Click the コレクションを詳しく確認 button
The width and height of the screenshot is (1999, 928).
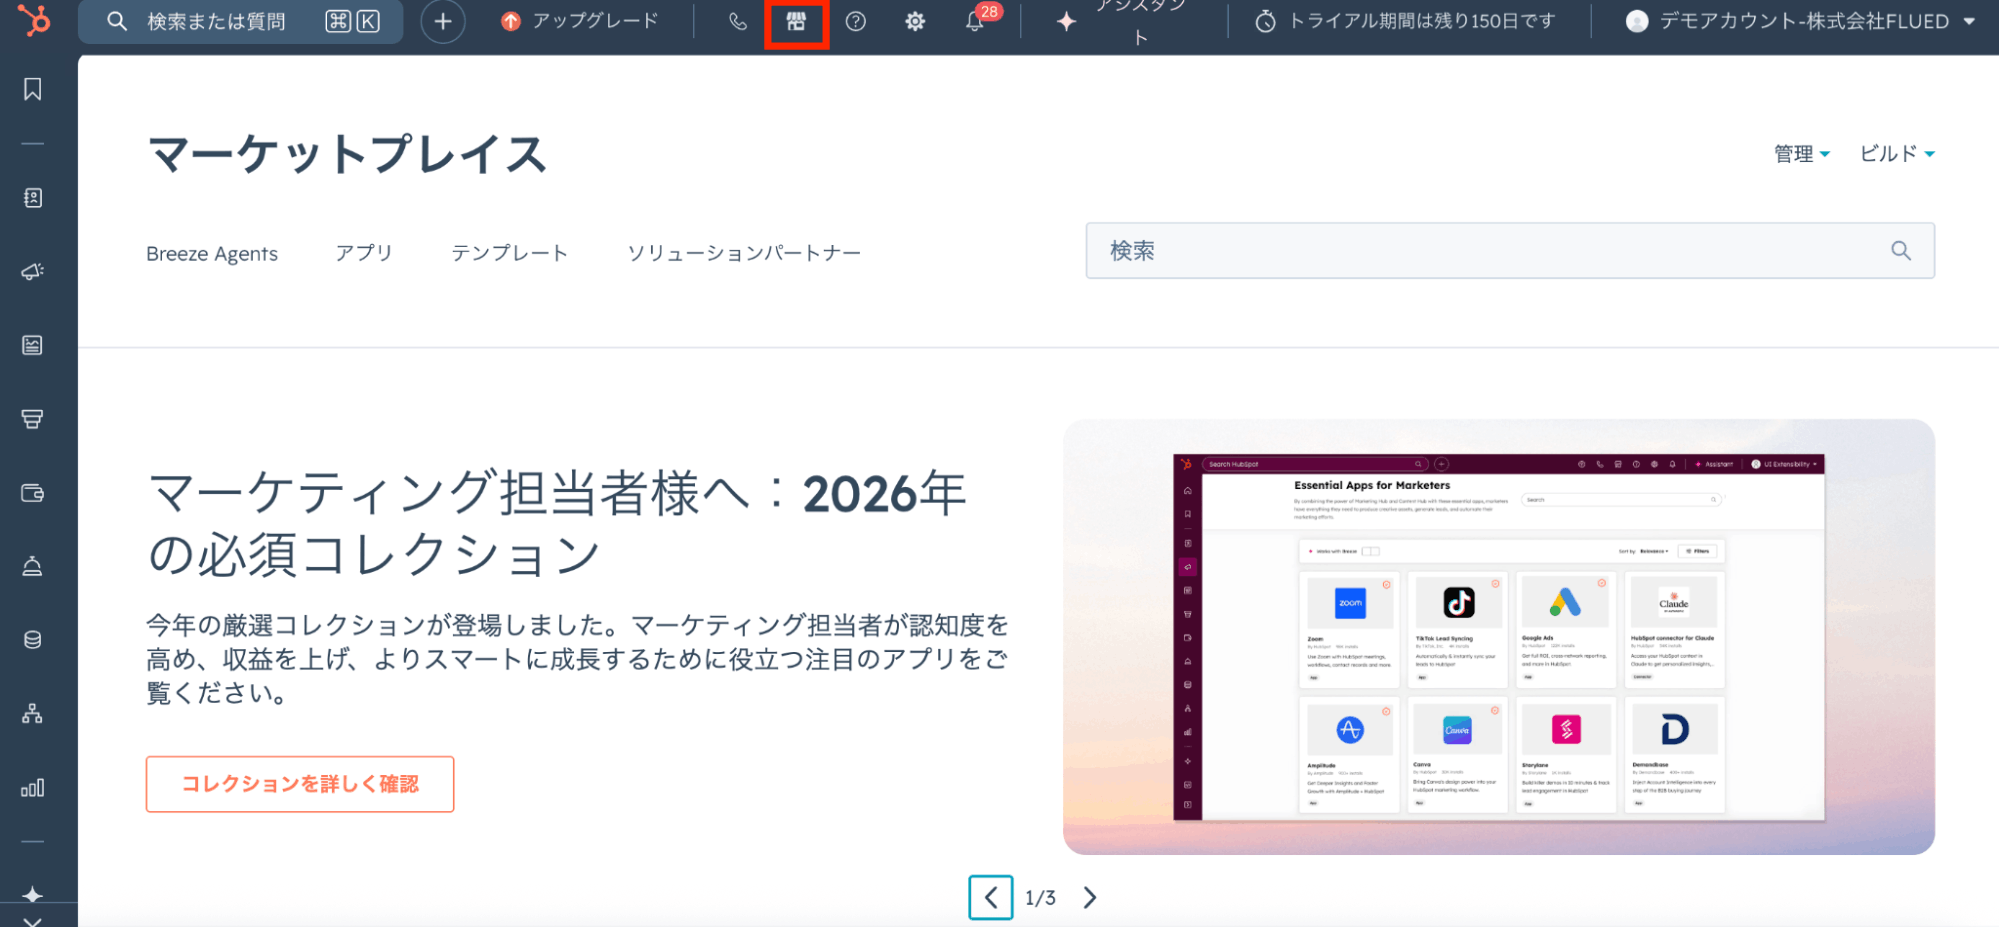[x=300, y=784]
